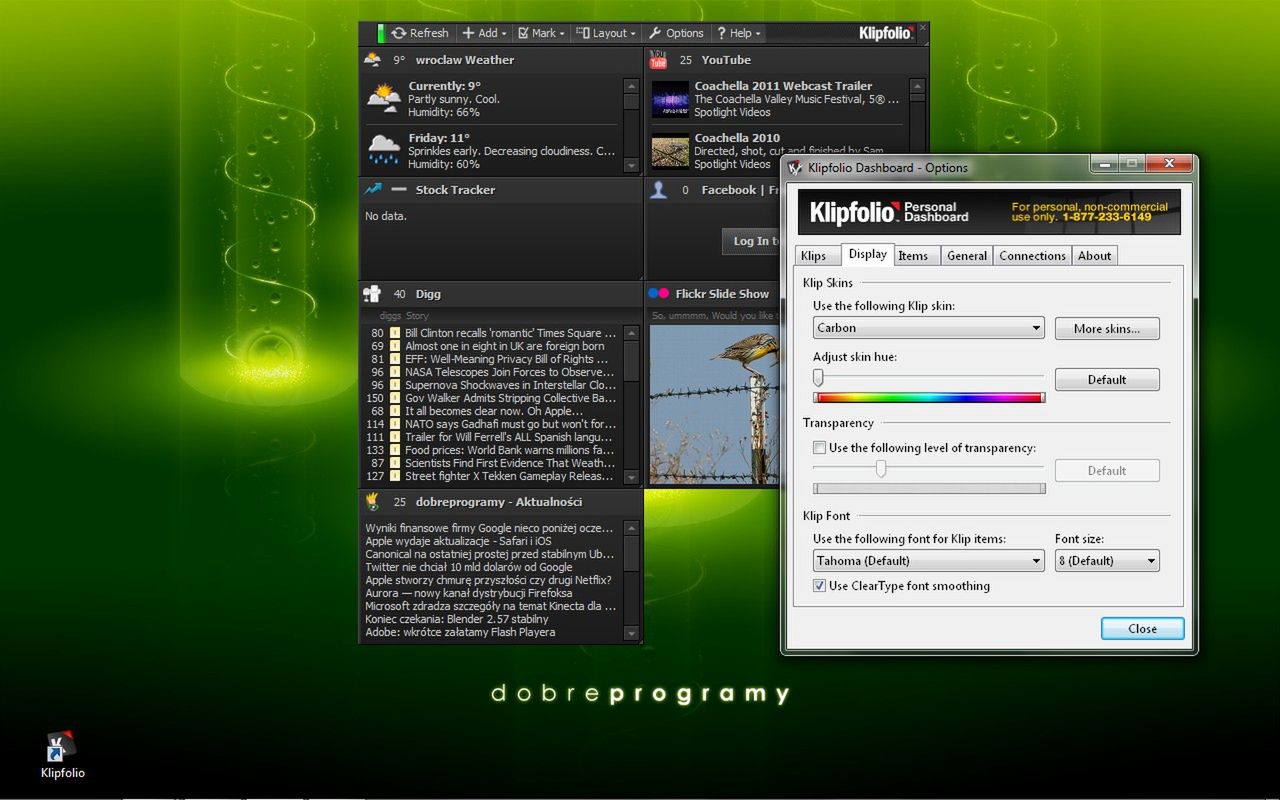
Task: Click the More skins button
Action: pyautogui.click(x=1107, y=329)
